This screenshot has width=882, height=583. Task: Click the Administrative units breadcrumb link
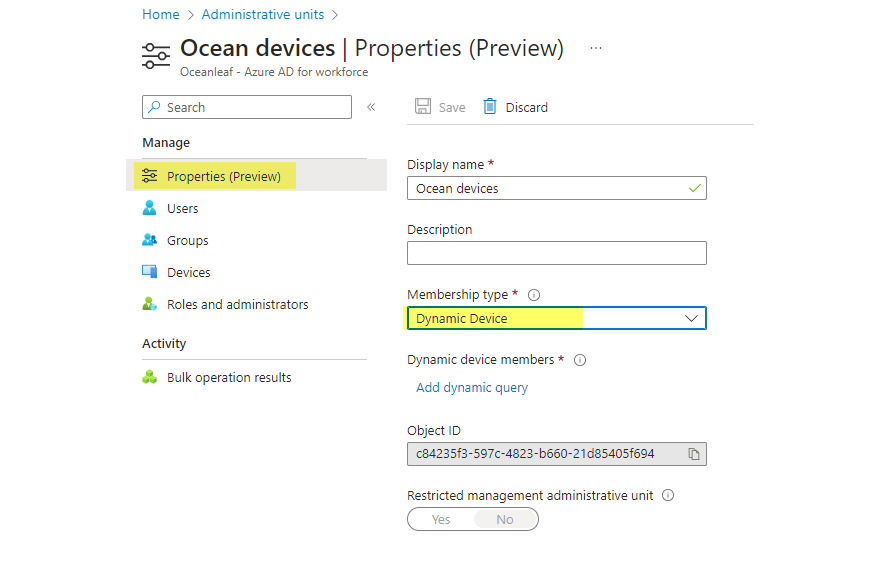[x=263, y=15]
